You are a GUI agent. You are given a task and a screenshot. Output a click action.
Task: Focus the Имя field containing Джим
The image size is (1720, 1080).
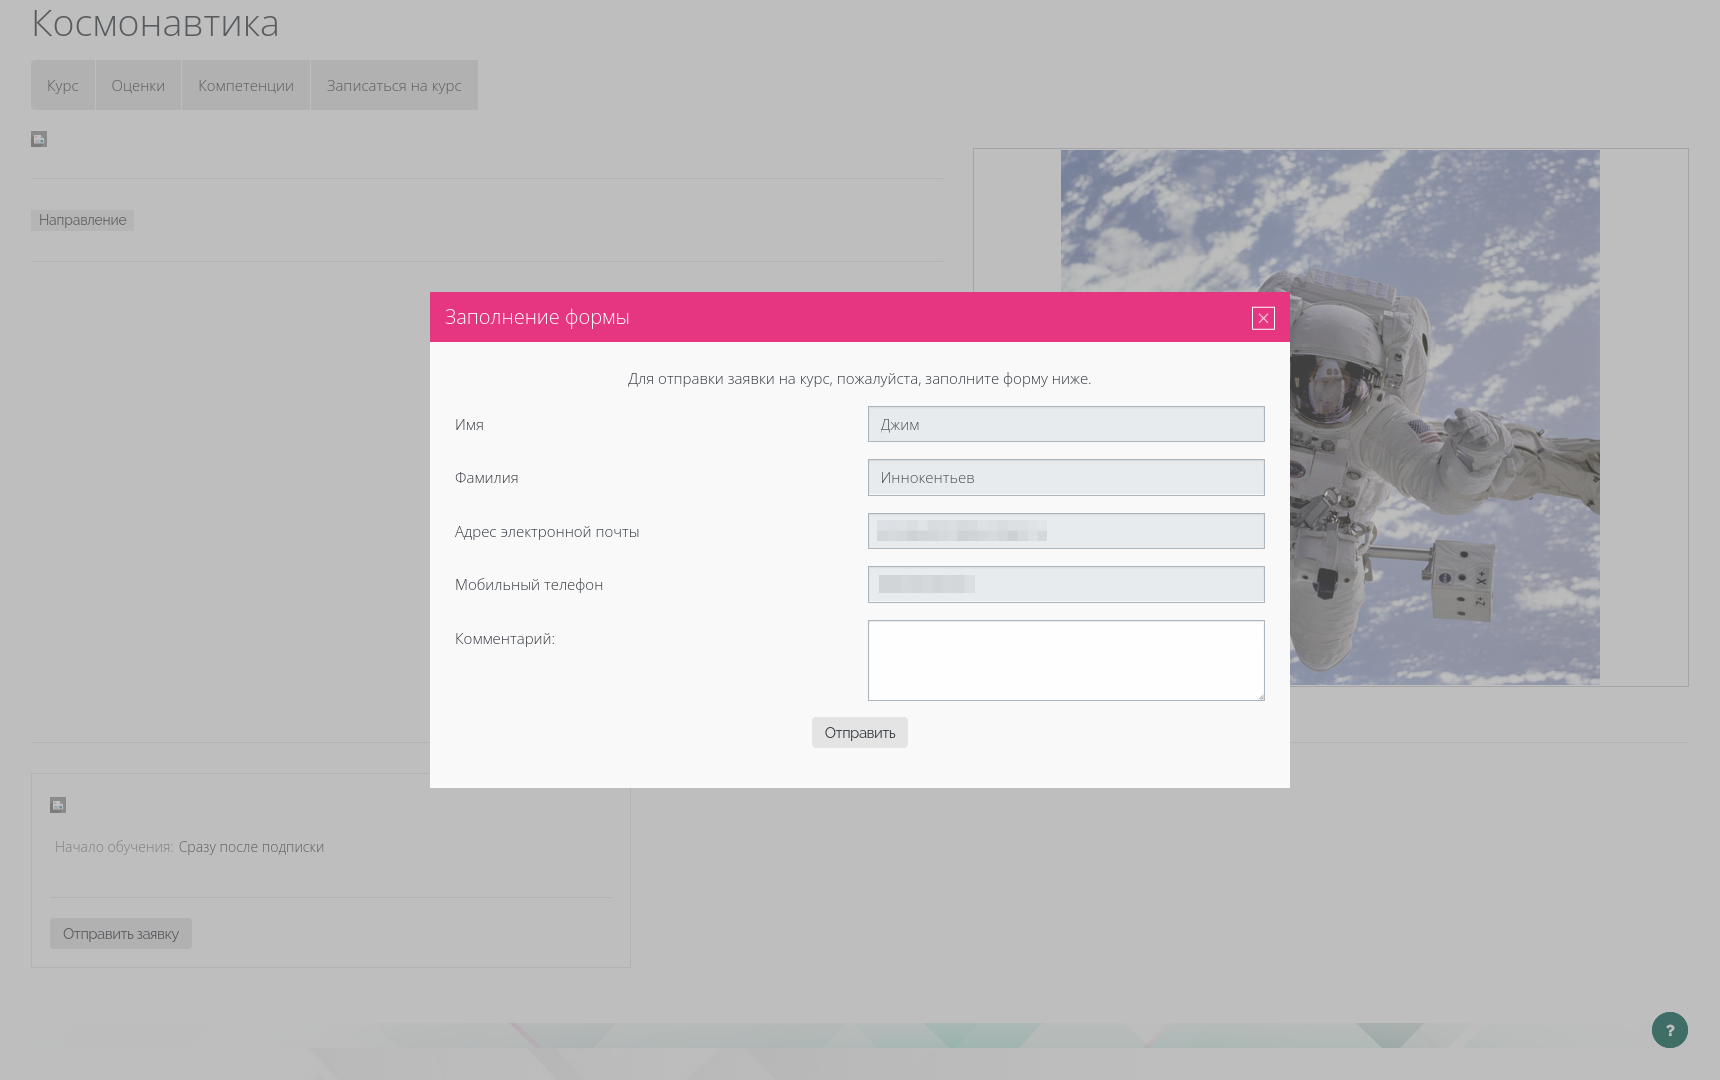[x=1066, y=424]
